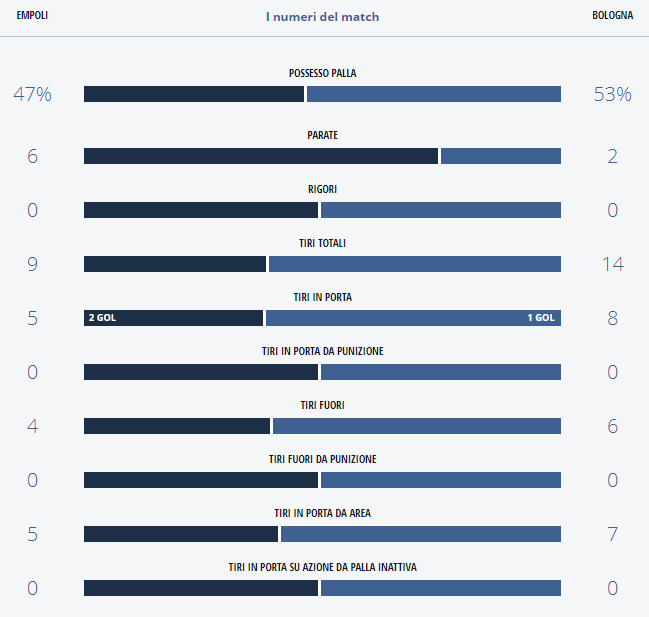Screen dimensions: 649x617
Task: Click the PARATE stat label
Action: coord(322,135)
